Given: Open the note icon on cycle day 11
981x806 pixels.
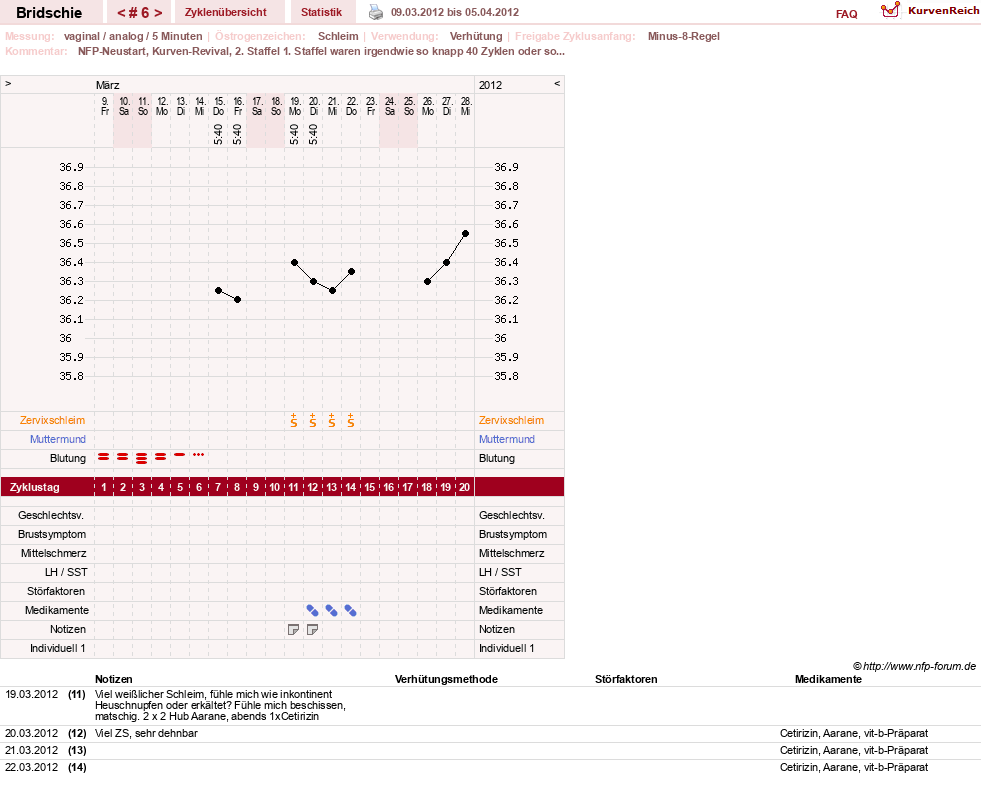Looking at the screenshot, I should coord(293,630).
